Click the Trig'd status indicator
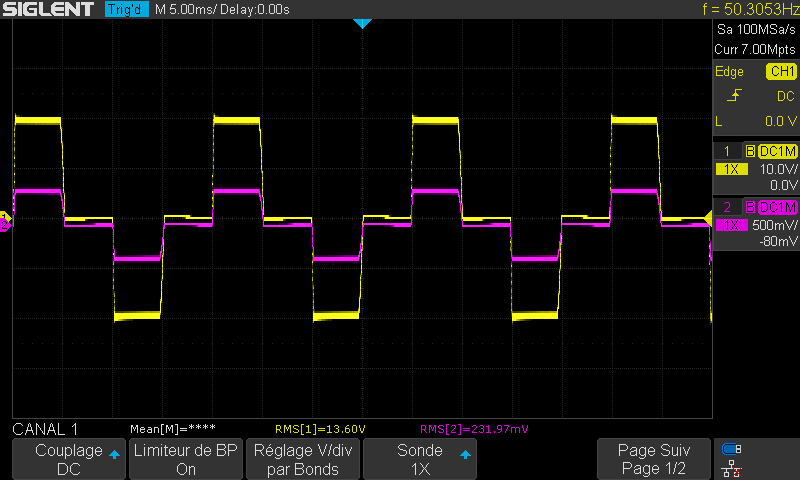 [x=127, y=9]
